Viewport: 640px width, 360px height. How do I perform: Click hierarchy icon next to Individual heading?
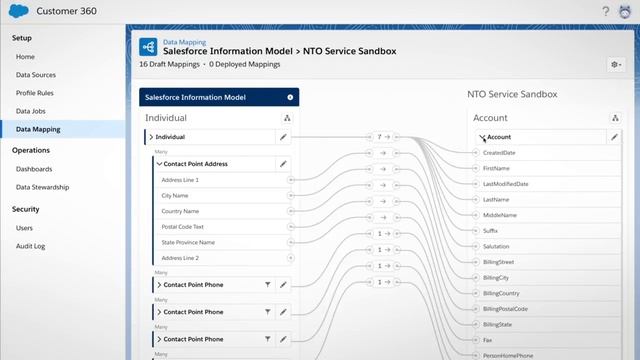[287, 118]
